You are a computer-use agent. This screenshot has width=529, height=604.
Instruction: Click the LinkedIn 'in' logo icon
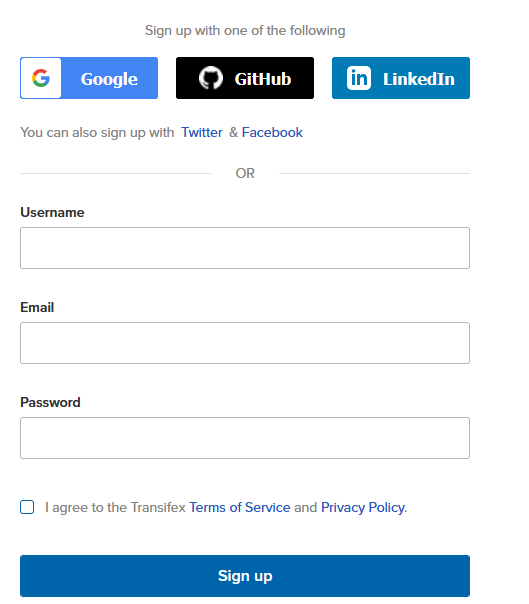(x=359, y=78)
